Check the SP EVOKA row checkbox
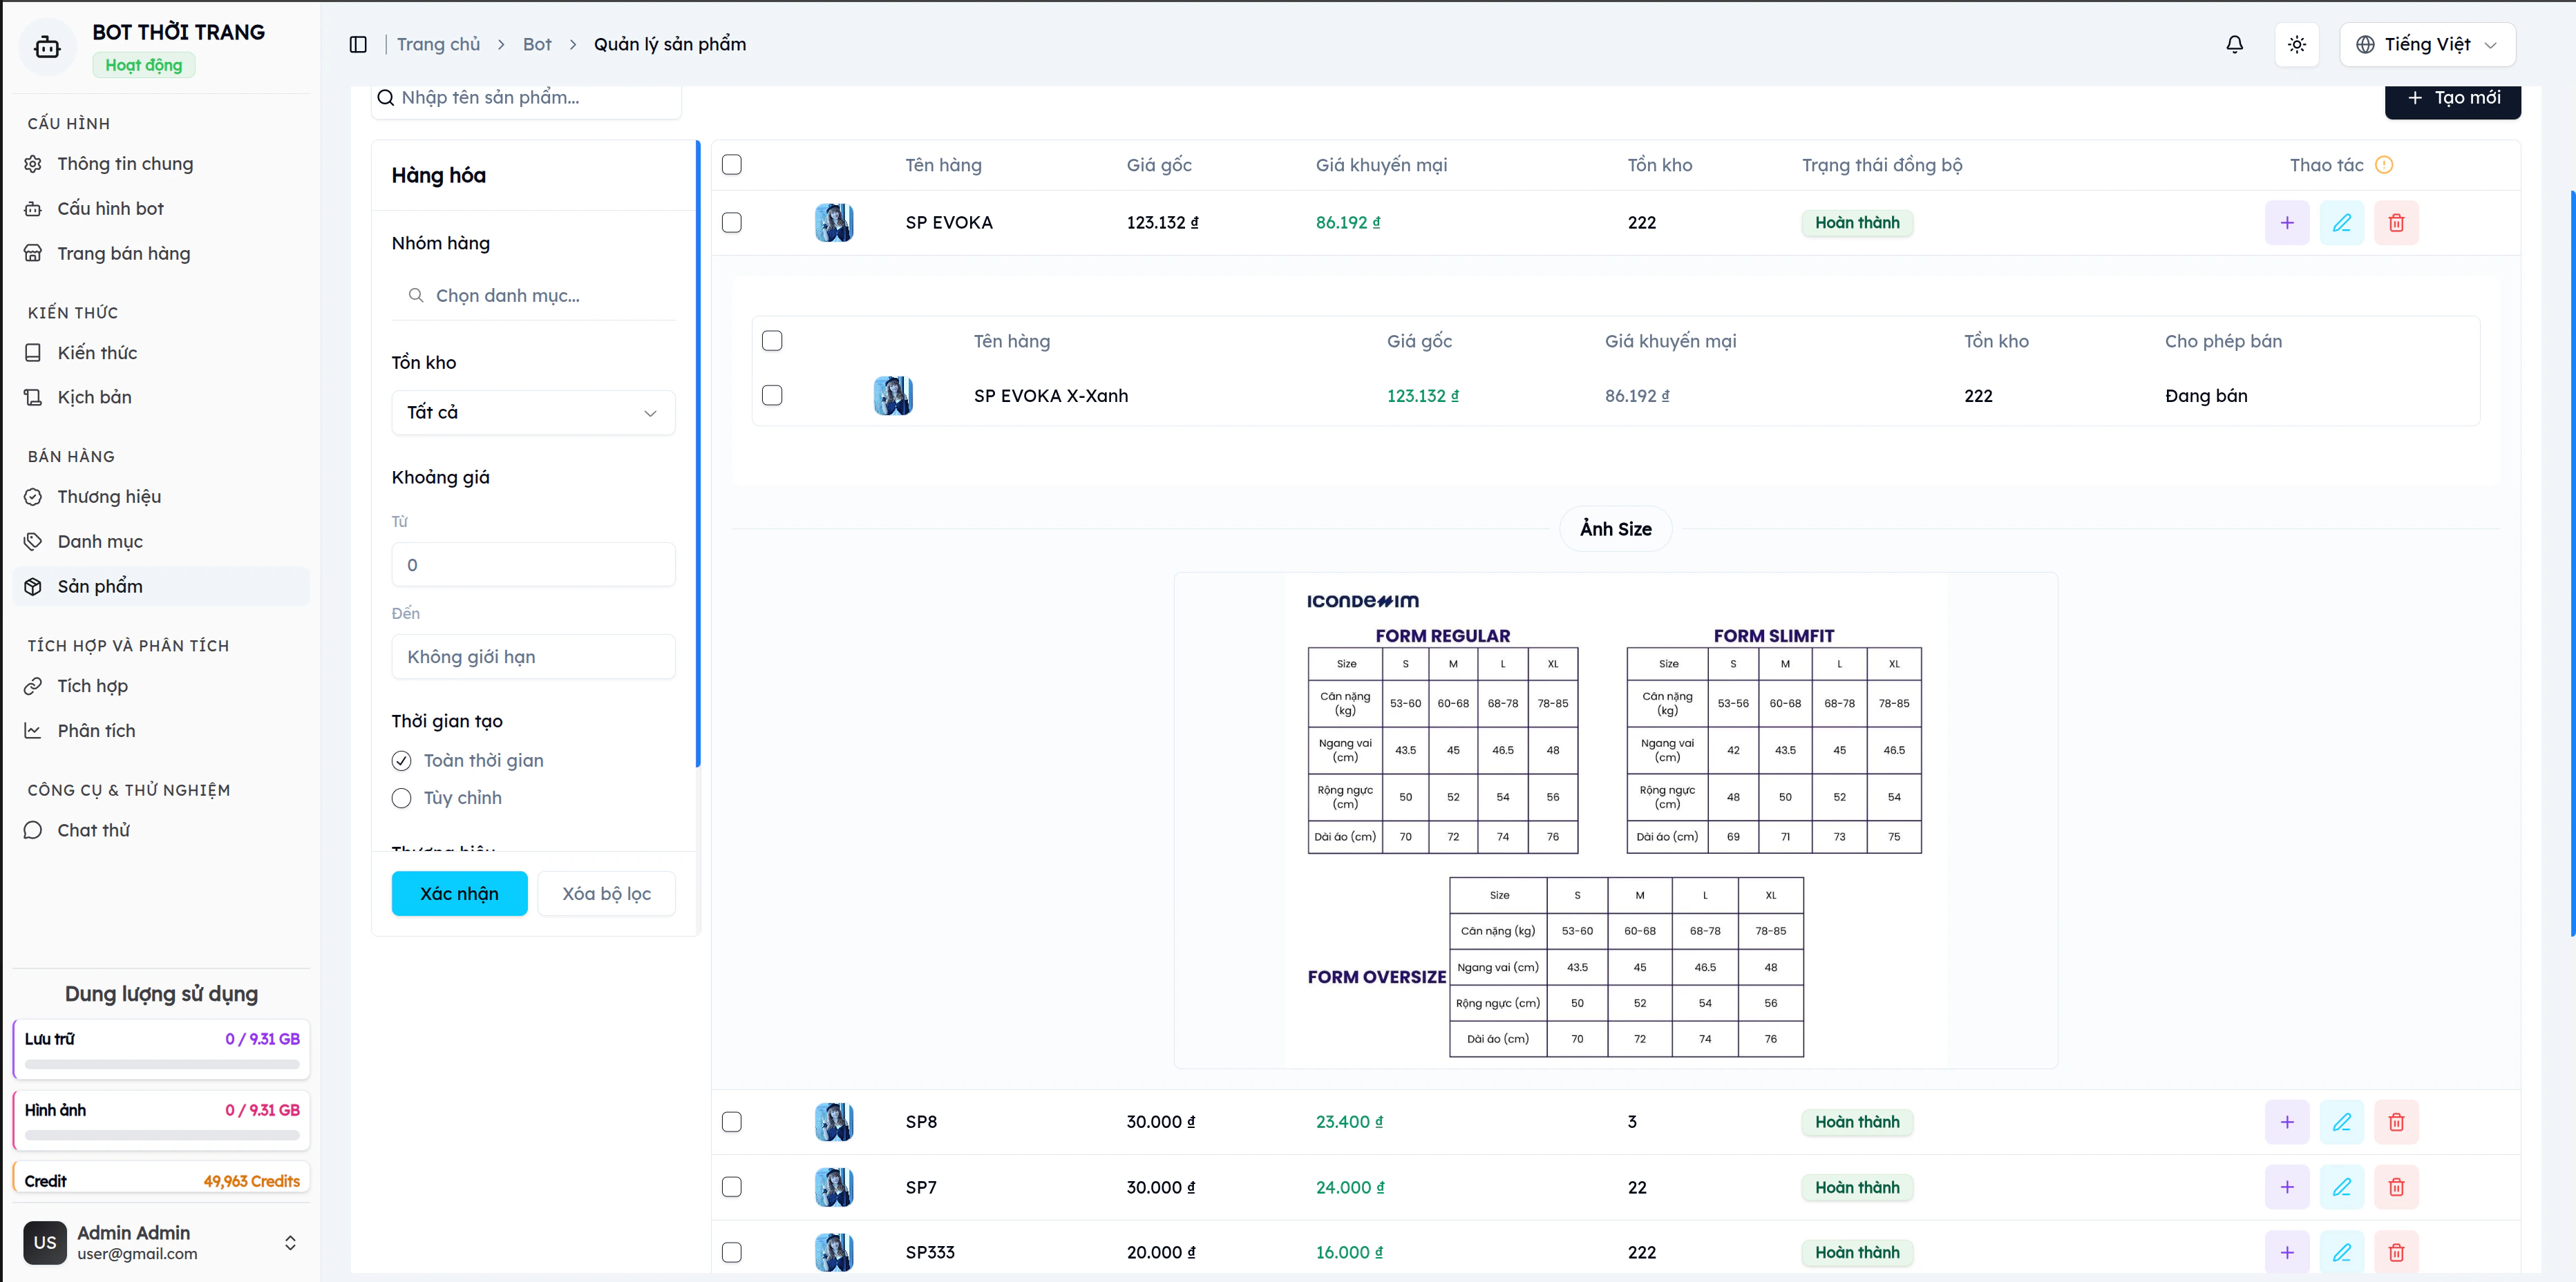 (x=732, y=222)
